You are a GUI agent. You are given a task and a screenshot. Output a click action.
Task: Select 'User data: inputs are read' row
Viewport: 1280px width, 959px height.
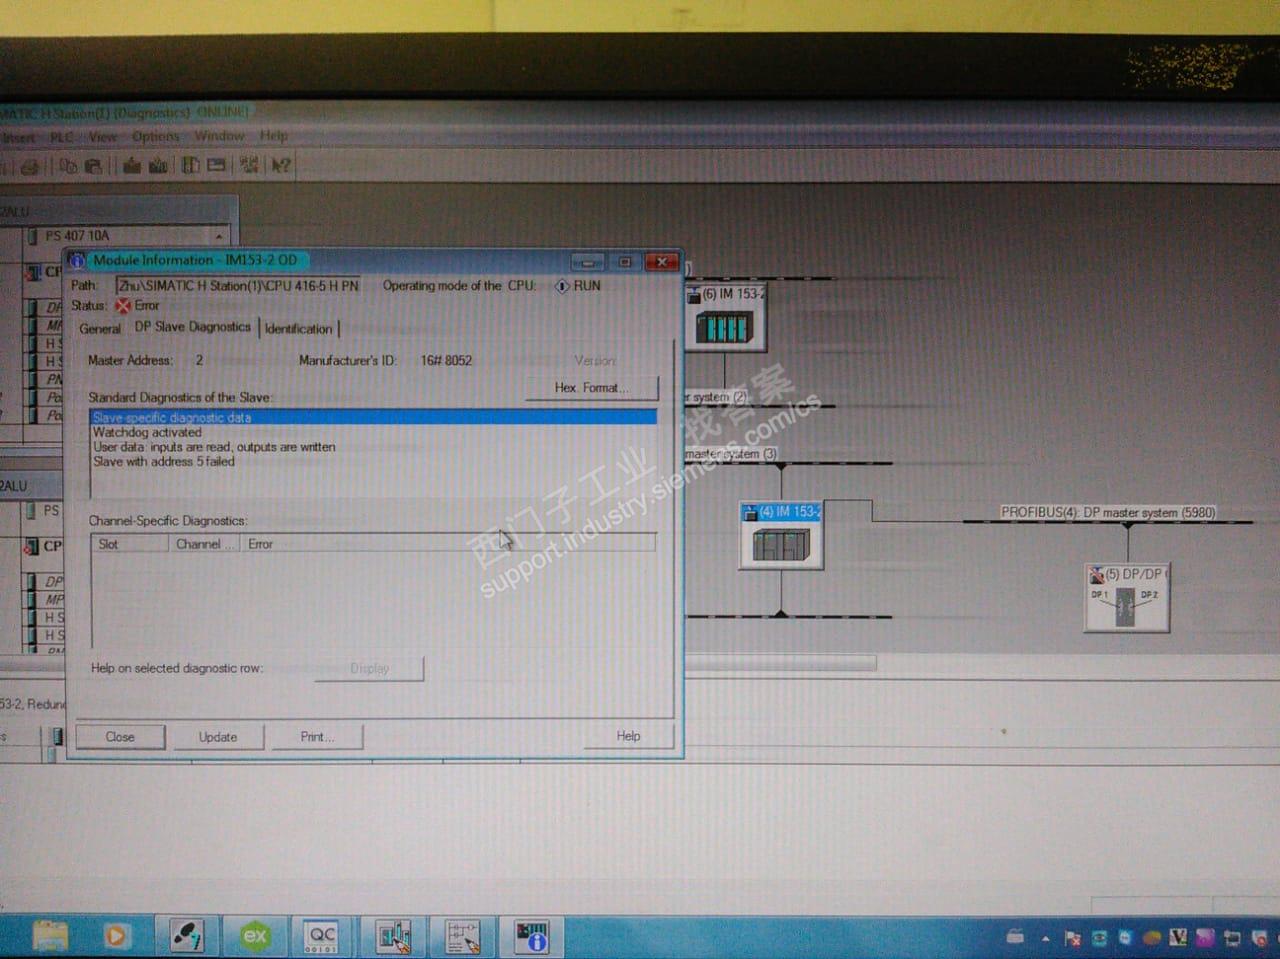[374, 447]
